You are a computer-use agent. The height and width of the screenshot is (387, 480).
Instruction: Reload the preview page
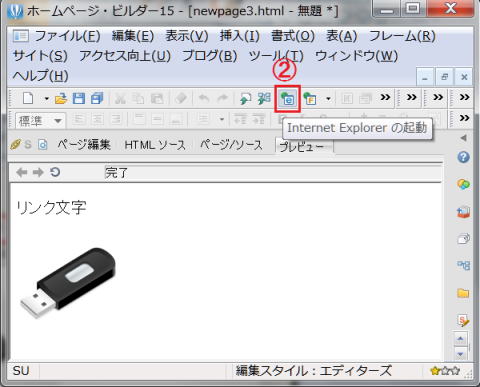point(55,172)
